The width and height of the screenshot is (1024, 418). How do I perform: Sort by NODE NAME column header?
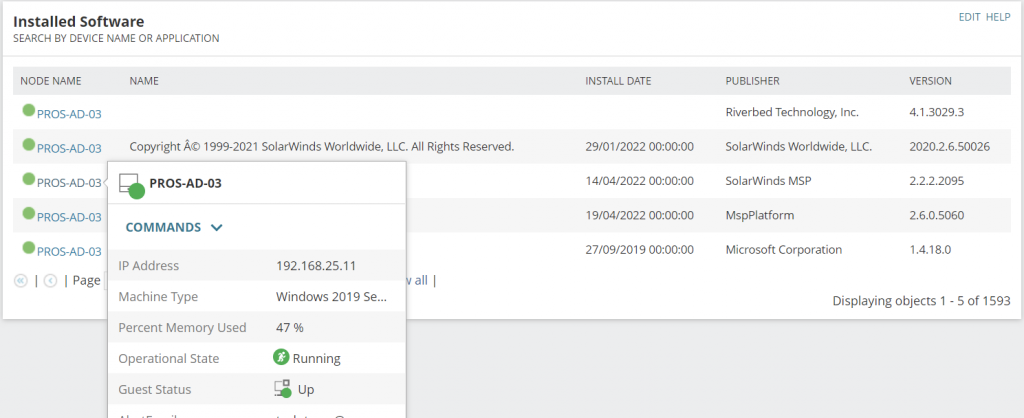51,81
